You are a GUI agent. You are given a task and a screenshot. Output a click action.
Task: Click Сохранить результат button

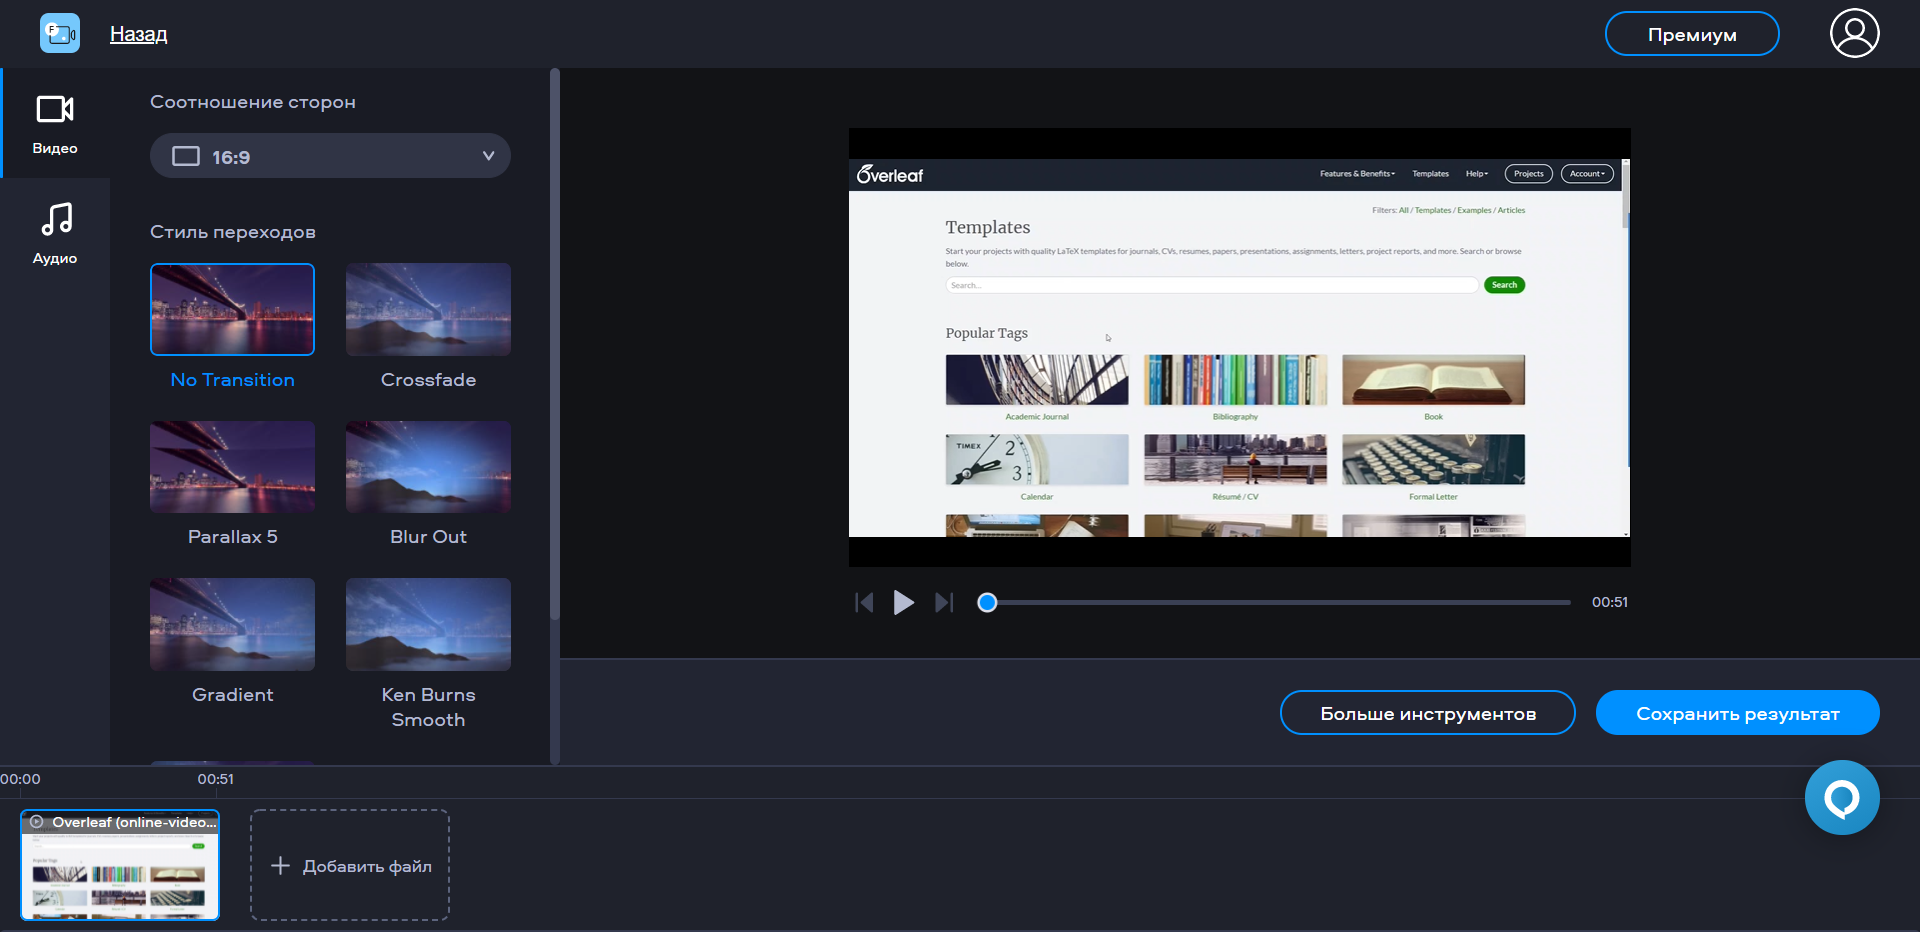(1737, 713)
